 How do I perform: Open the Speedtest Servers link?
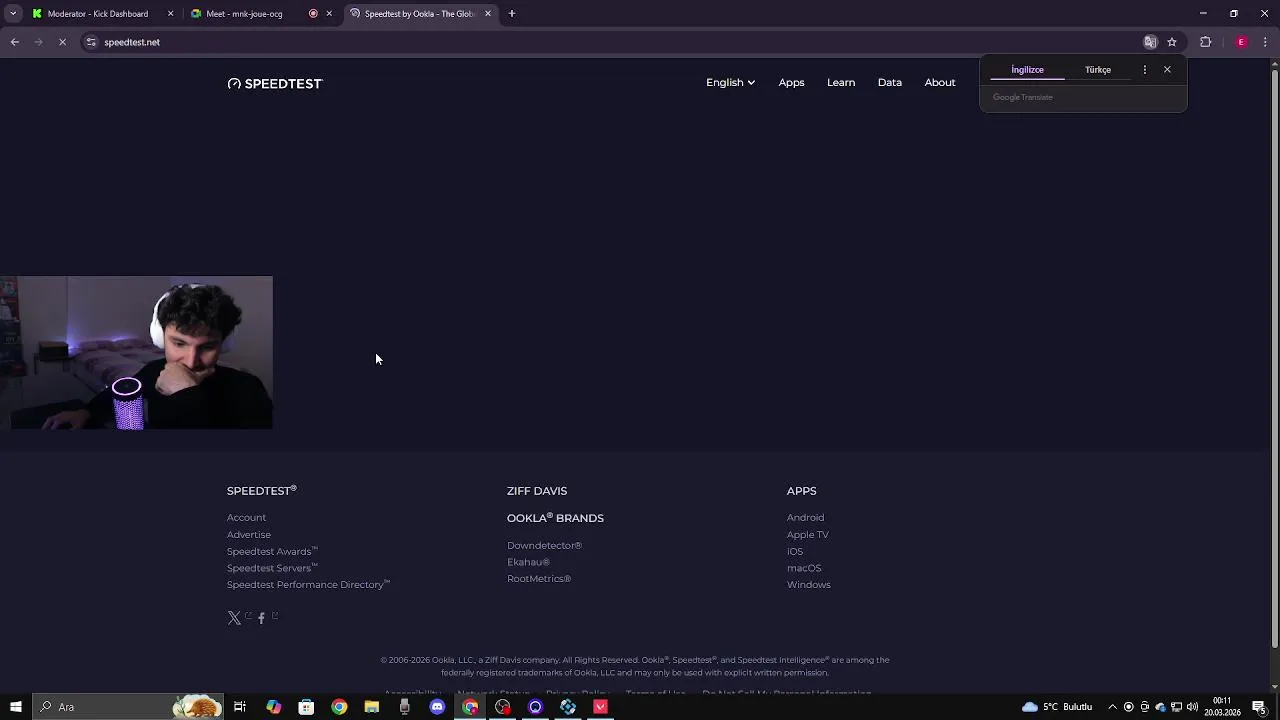point(272,568)
